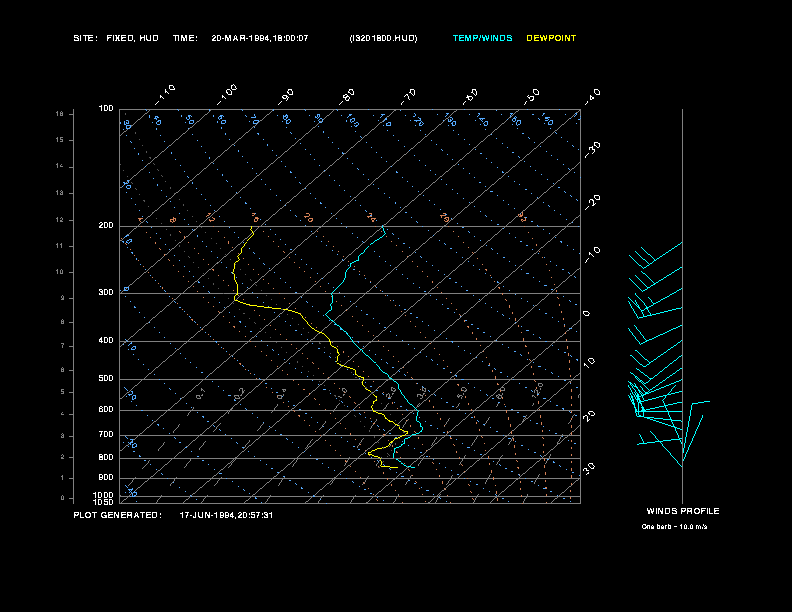
Task: Click the "(I3201800.HUD)" file name
Action: 383,38
